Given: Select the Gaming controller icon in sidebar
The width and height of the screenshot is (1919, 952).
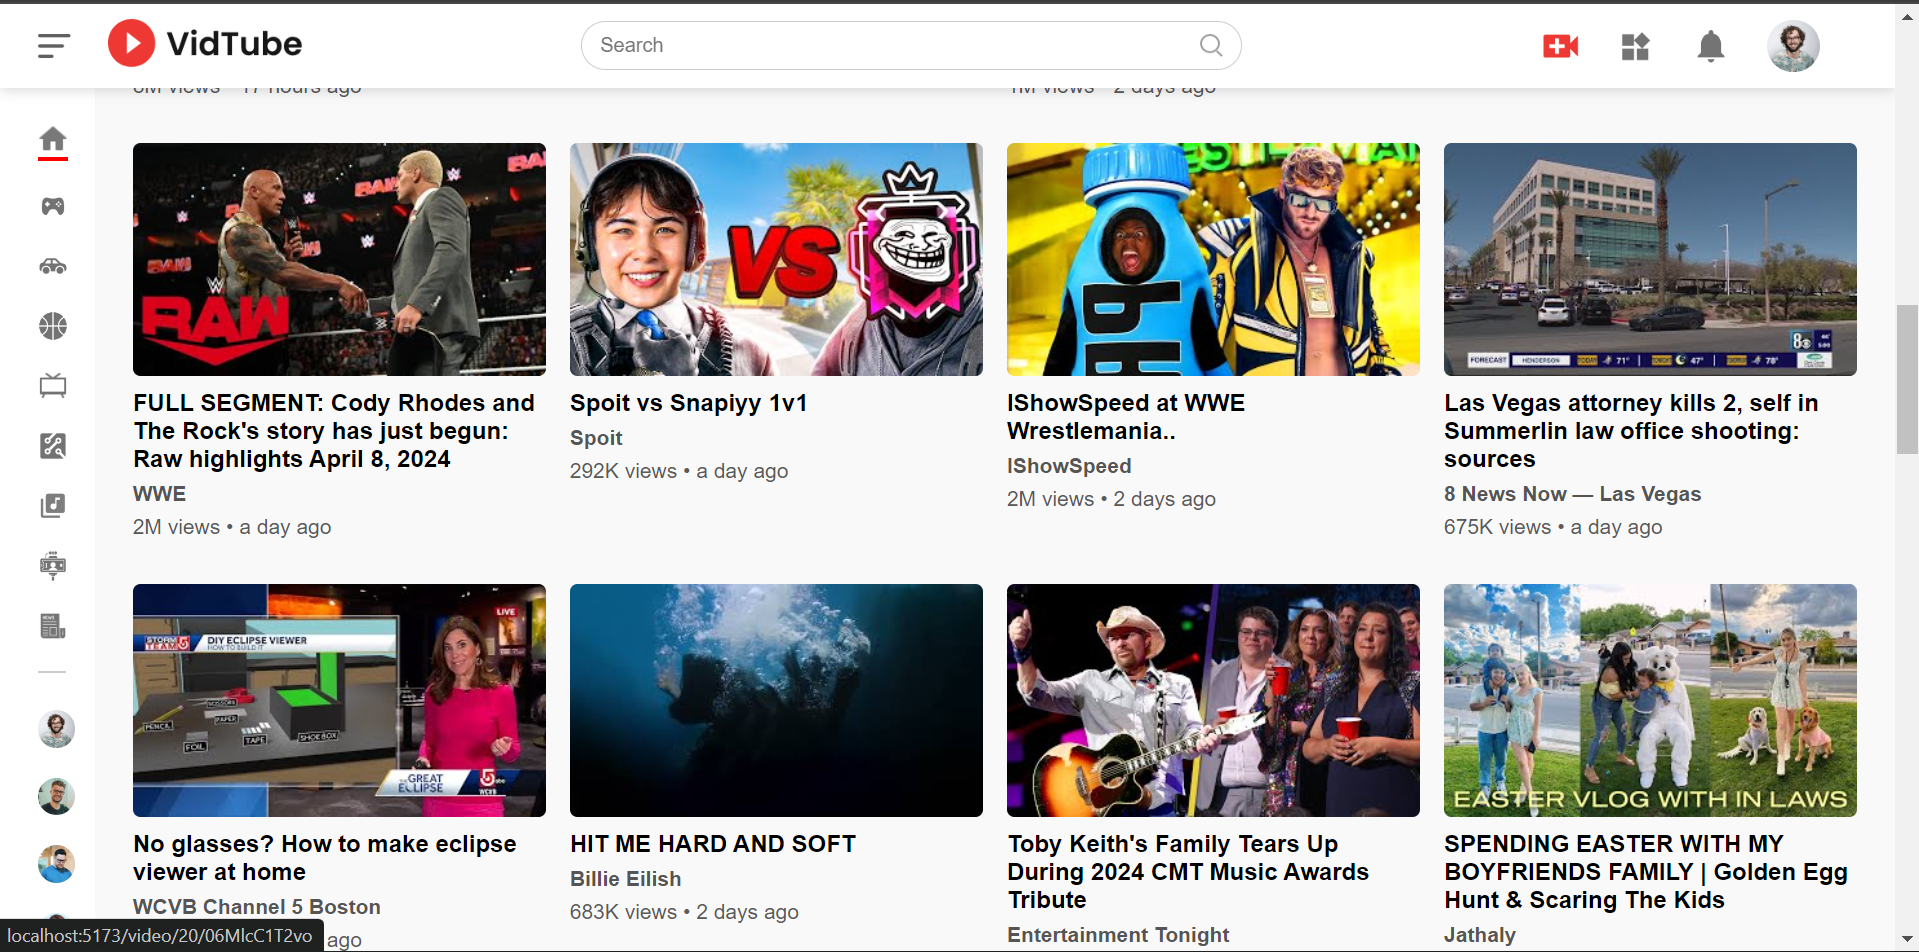Looking at the screenshot, I should 53,206.
